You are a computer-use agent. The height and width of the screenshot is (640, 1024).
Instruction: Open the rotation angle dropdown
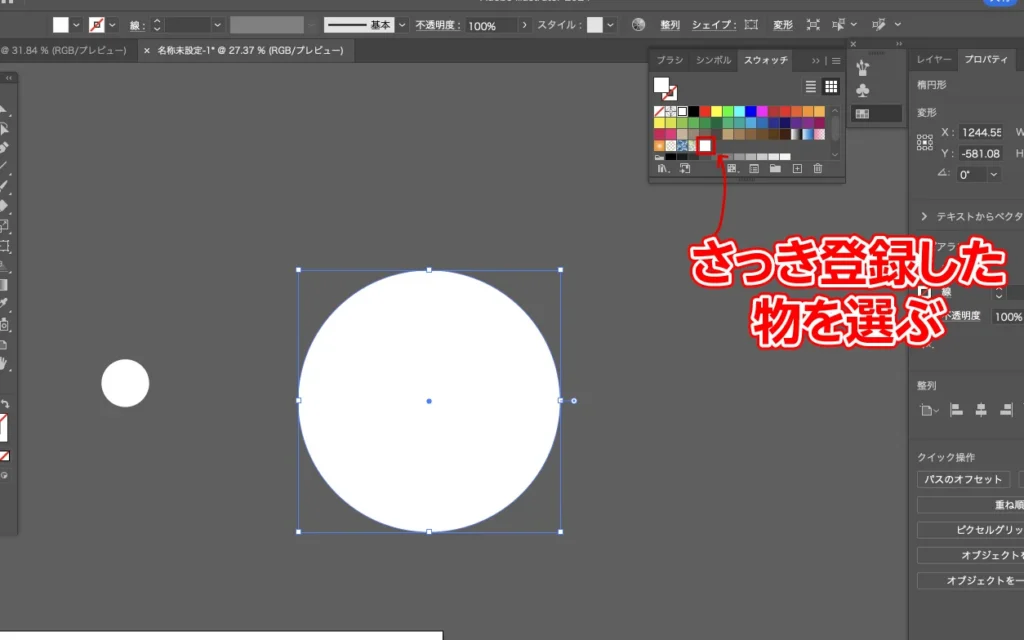point(993,174)
